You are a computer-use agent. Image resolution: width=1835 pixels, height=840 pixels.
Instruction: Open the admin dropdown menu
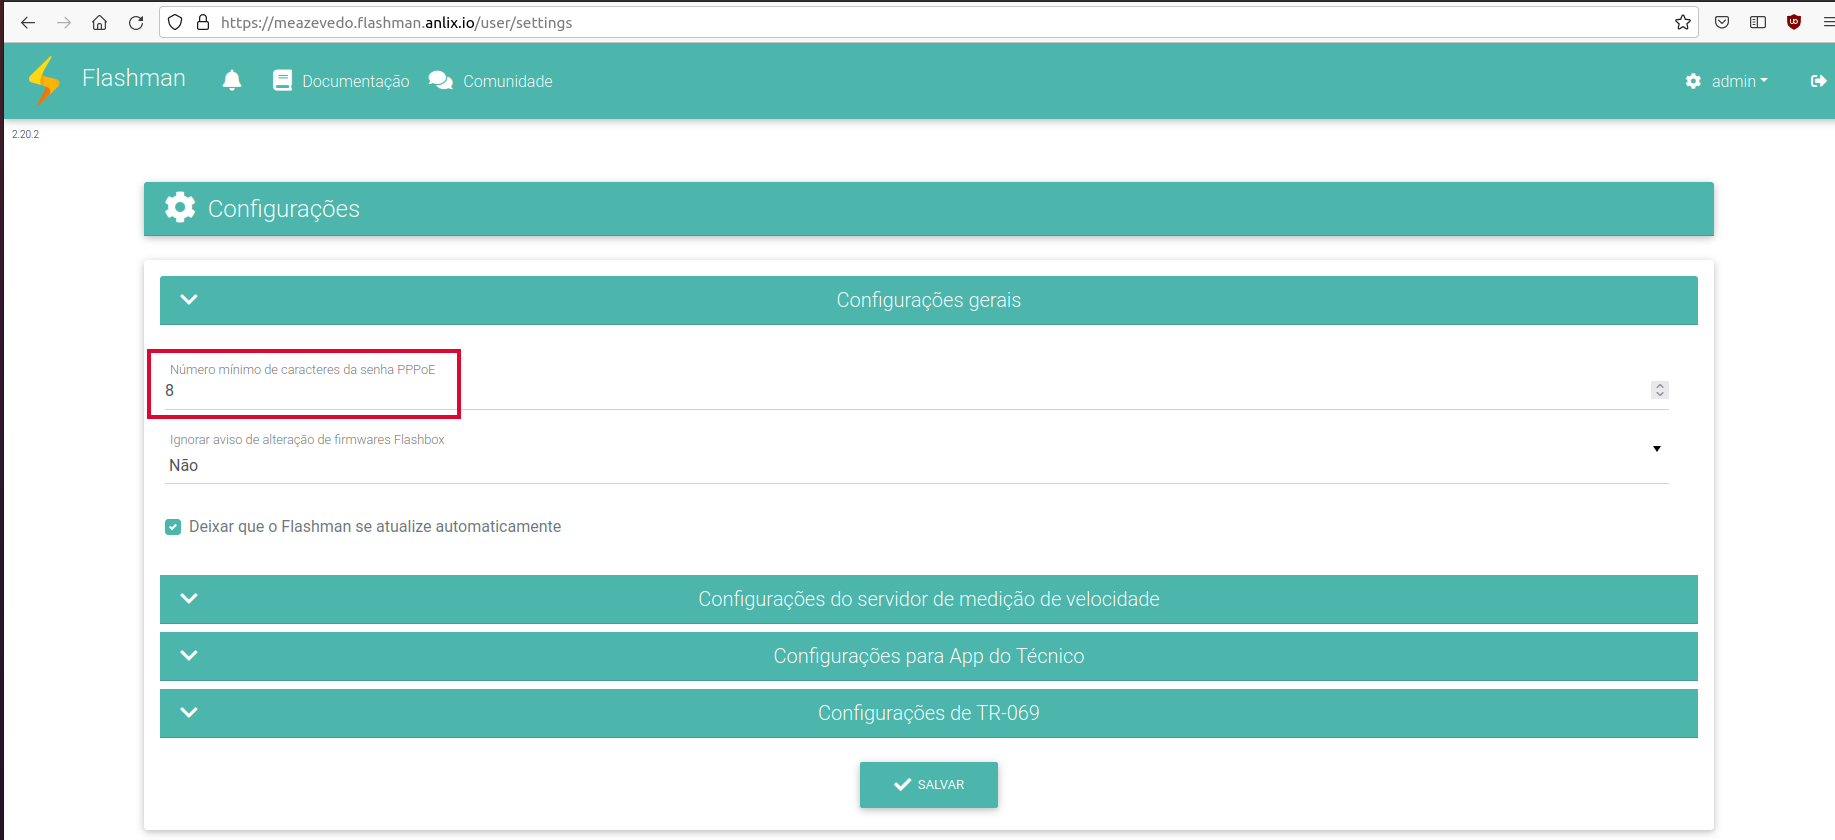[1726, 81]
